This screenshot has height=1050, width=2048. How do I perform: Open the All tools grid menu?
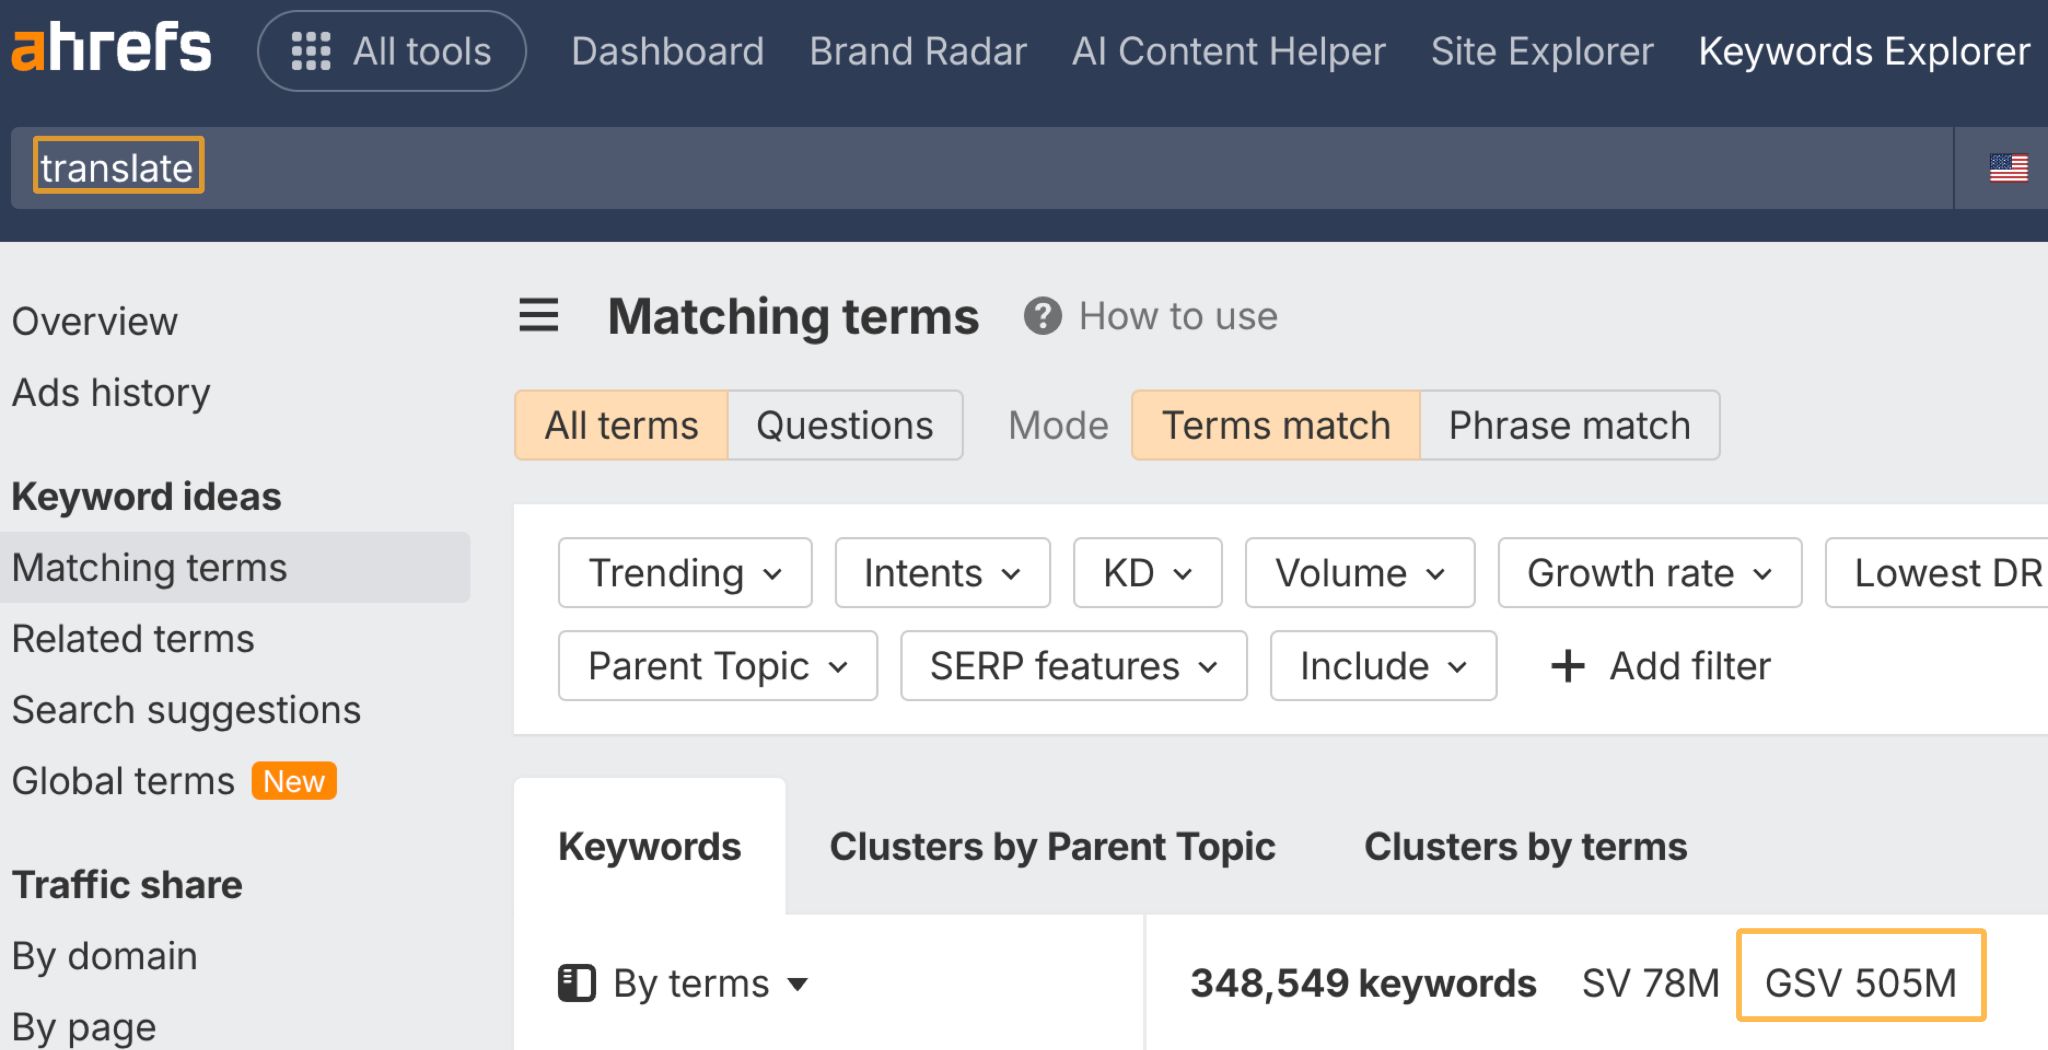click(x=391, y=50)
